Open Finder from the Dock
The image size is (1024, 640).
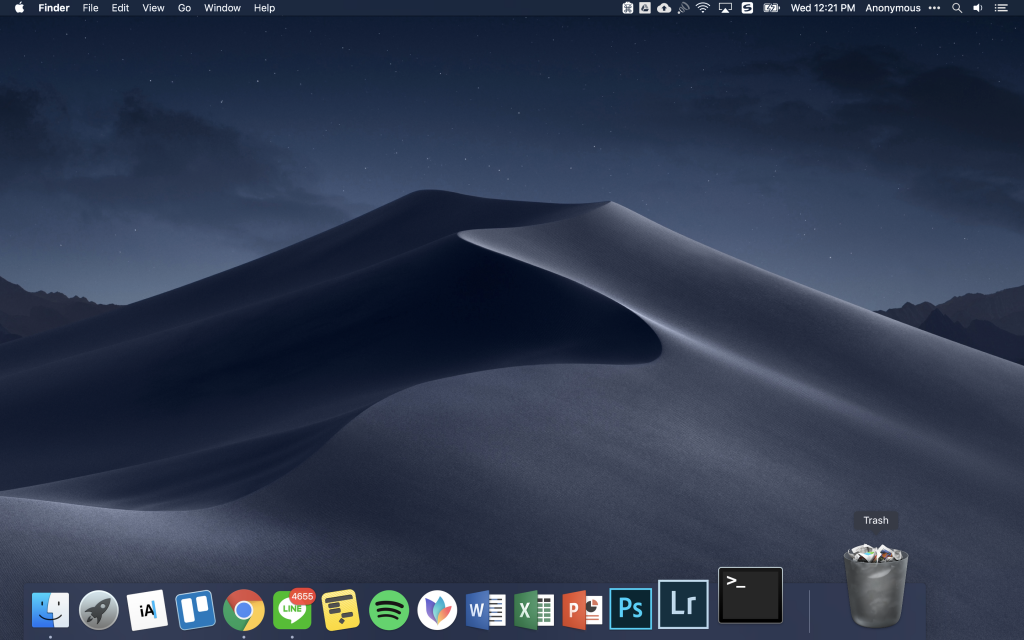point(50,610)
